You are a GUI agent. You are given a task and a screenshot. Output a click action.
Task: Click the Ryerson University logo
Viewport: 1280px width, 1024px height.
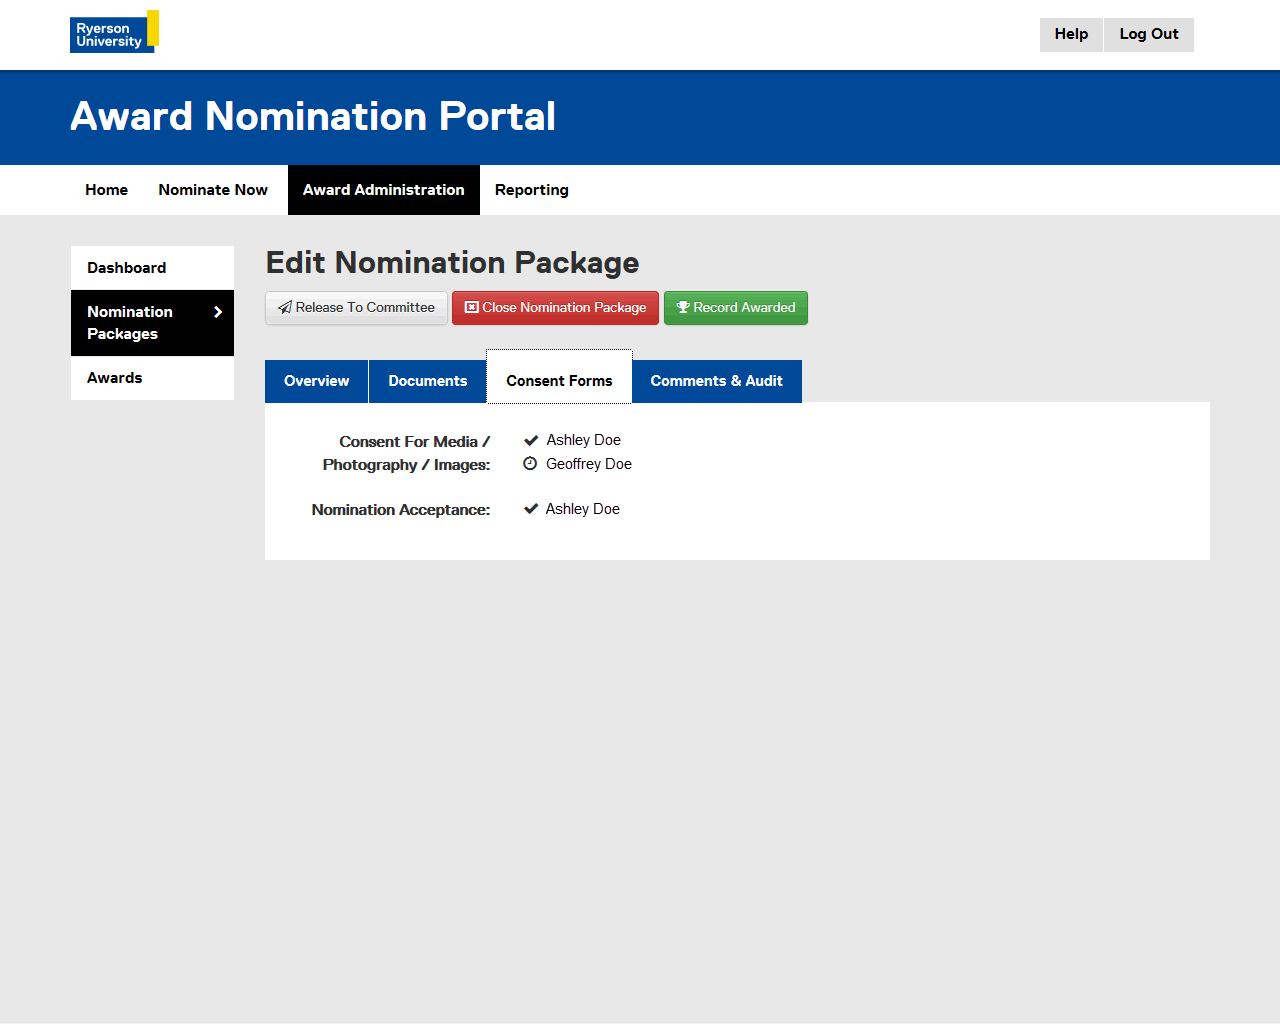(114, 33)
